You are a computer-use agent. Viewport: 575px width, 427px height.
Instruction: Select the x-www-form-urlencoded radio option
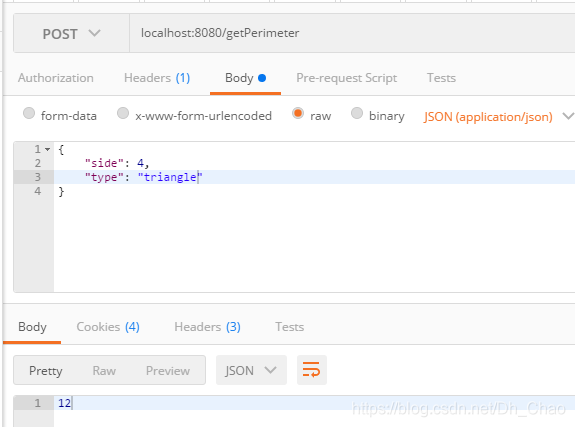123,113
